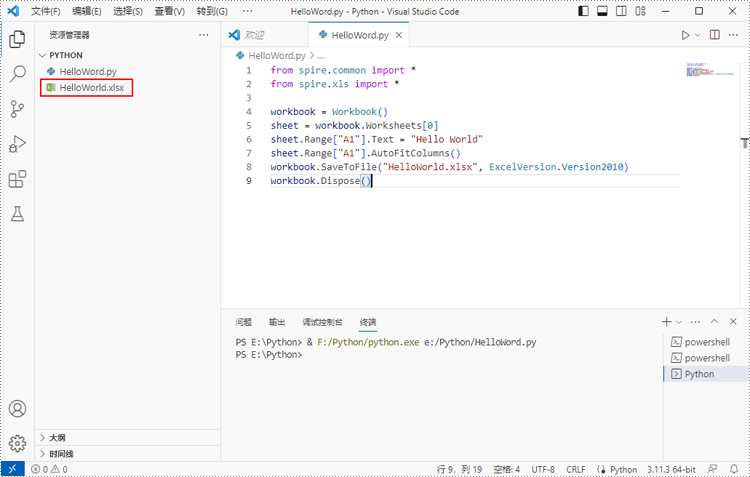The image size is (750, 477).
Task: Open the Testing flask icon view
Action: (x=17, y=214)
